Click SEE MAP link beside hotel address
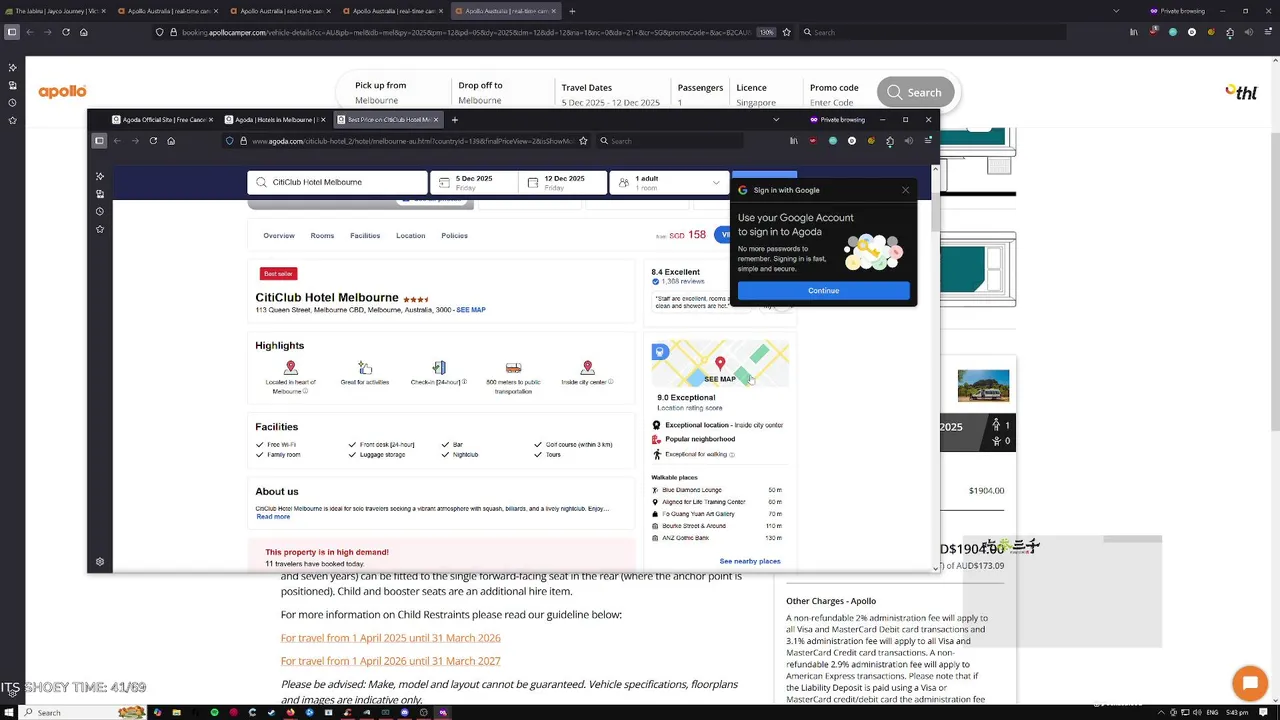This screenshot has width=1280, height=720. point(471,310)
